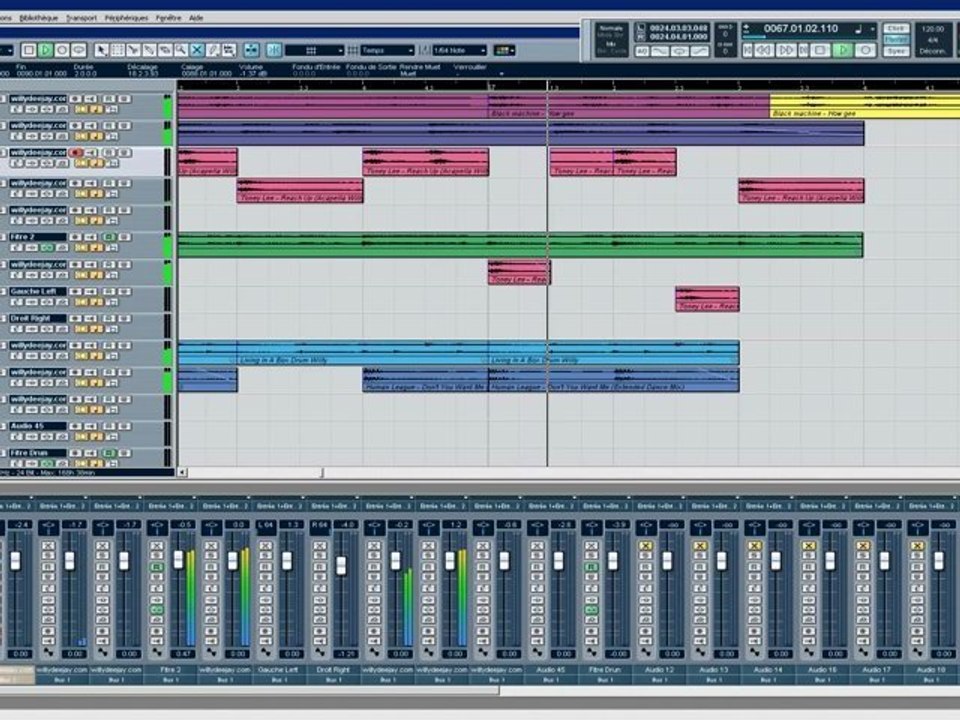Select the Zoom magnifier tool

click(x=181, y=50)
